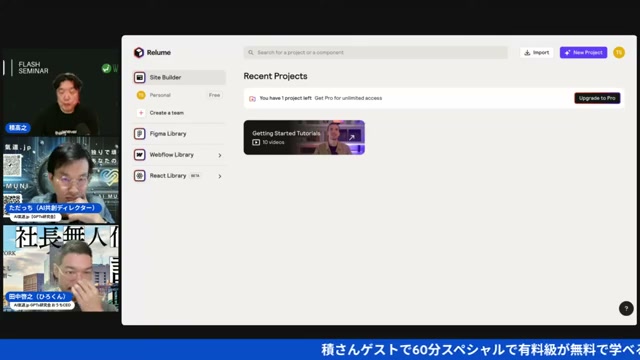This screenshot has width=640, height=360.
Task: Click the video play icon beside '10 videos'
Action: [x=256, y=142]
